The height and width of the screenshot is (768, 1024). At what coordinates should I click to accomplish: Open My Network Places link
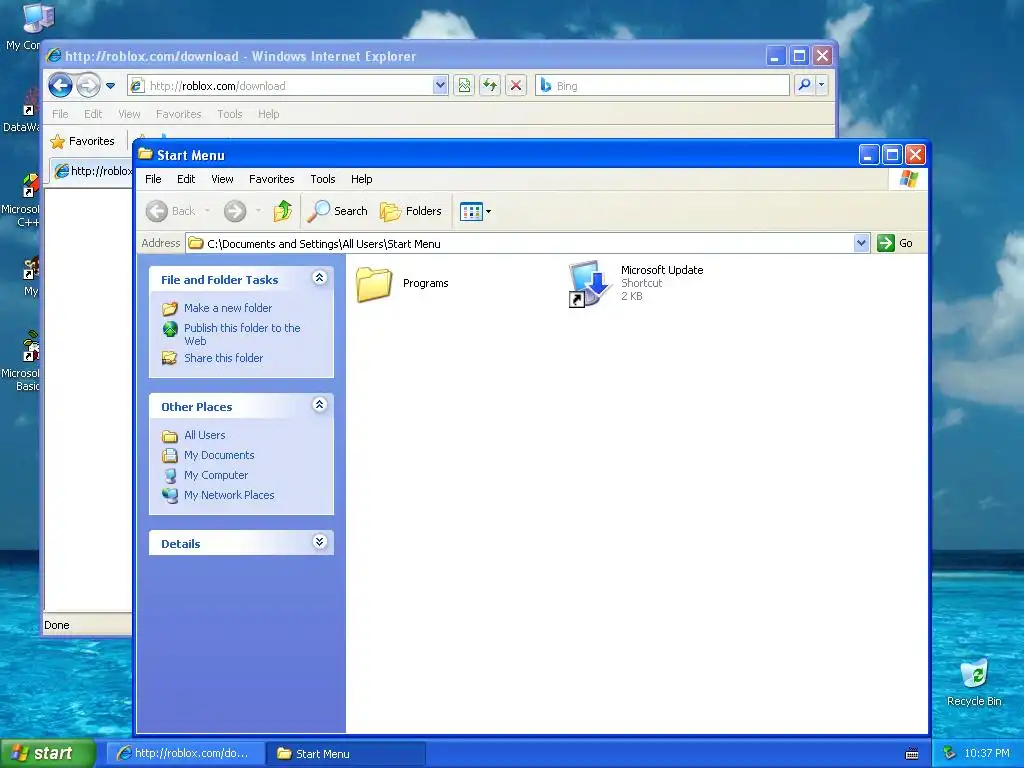(229, 495)
